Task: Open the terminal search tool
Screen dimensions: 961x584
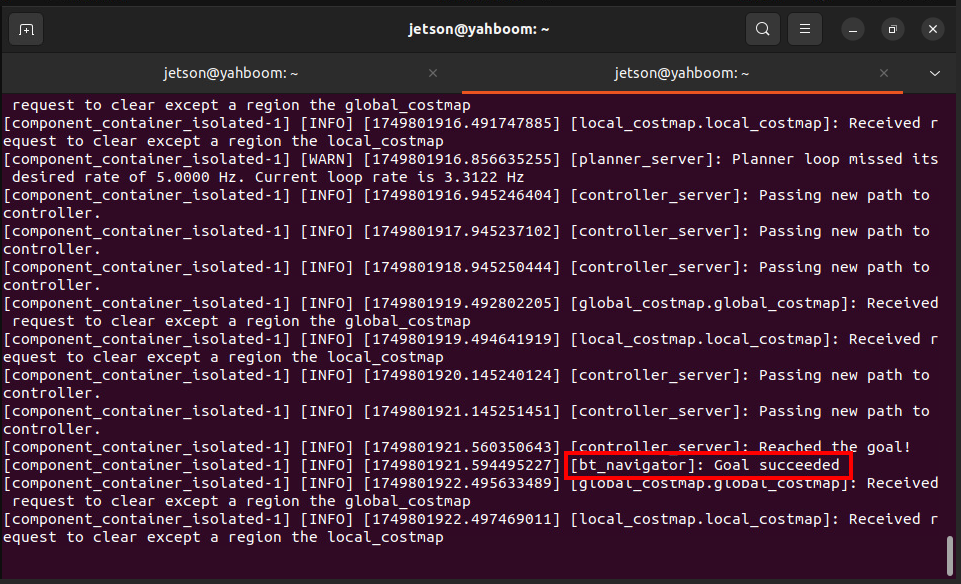Action: pos(762,29)
